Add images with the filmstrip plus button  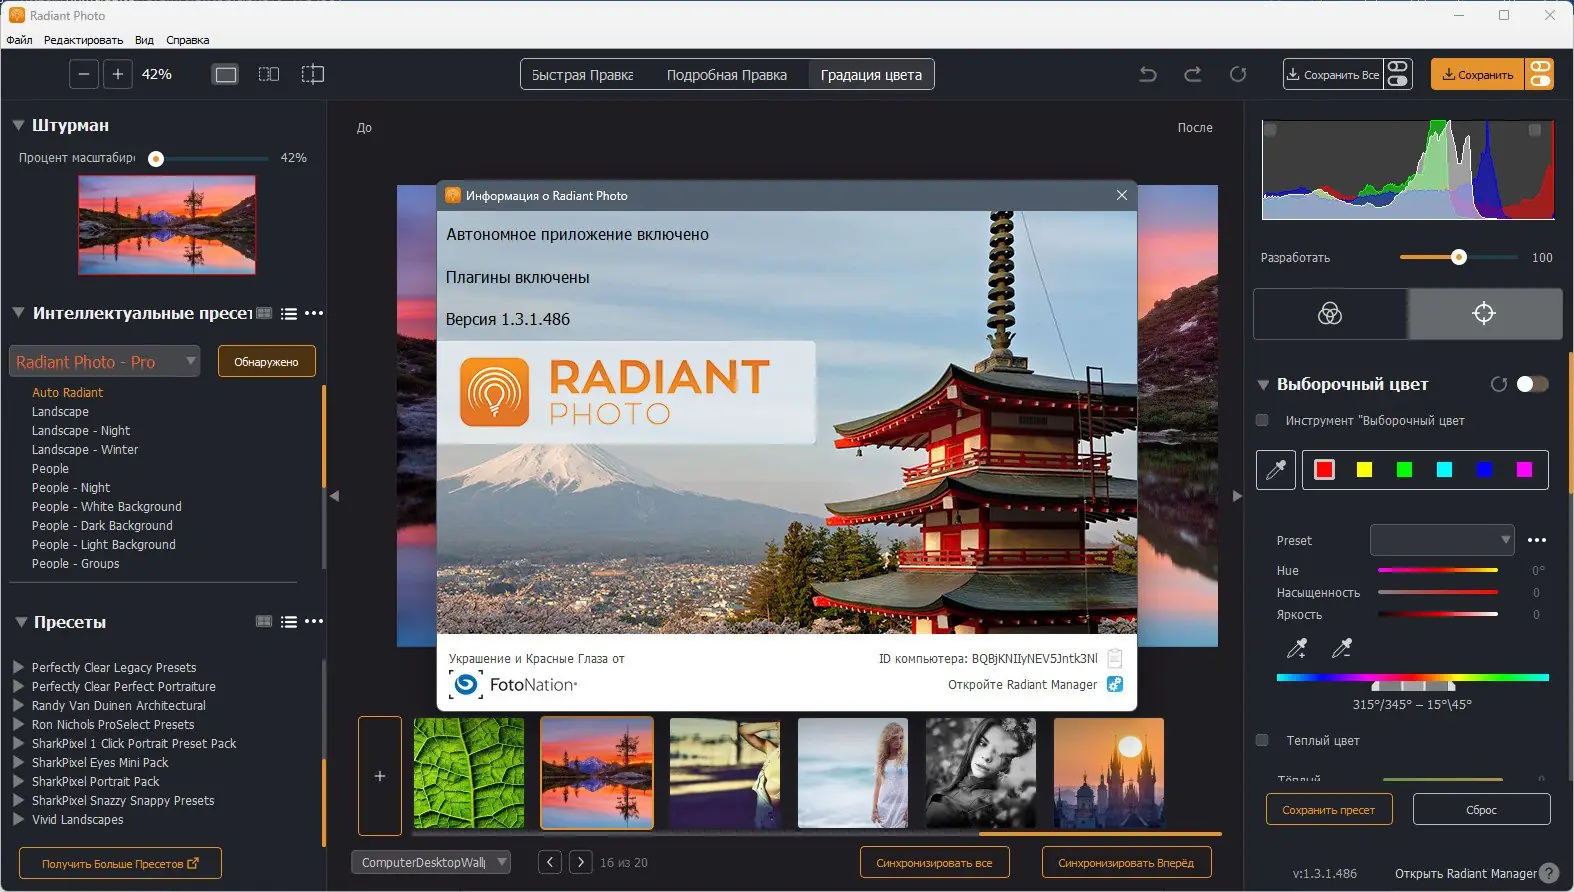click(x=380, y=775)
